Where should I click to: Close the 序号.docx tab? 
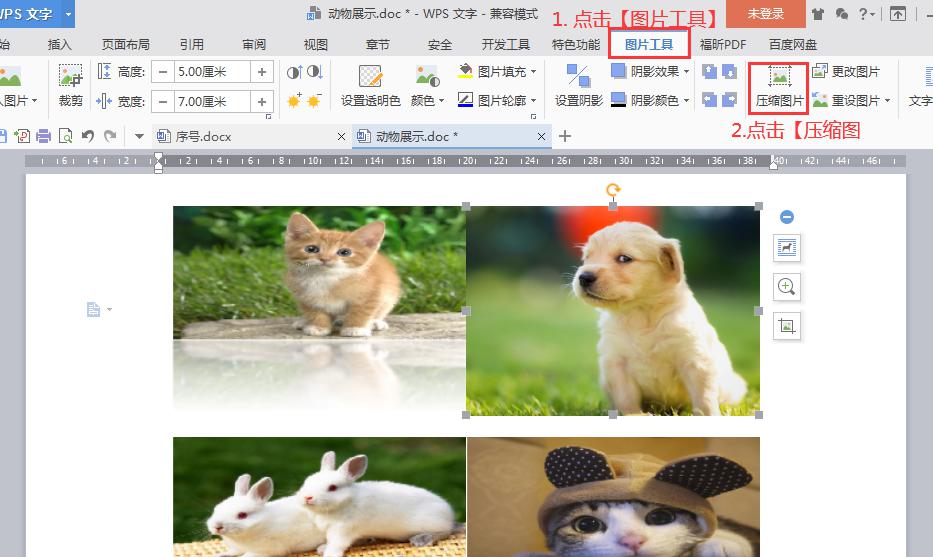(x=341, y=136)
